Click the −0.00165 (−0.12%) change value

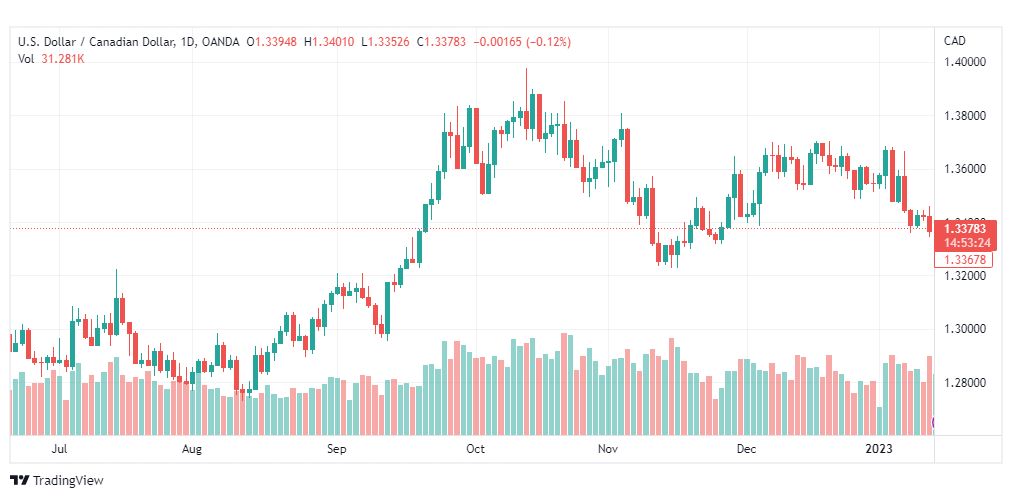coord(522,43)
